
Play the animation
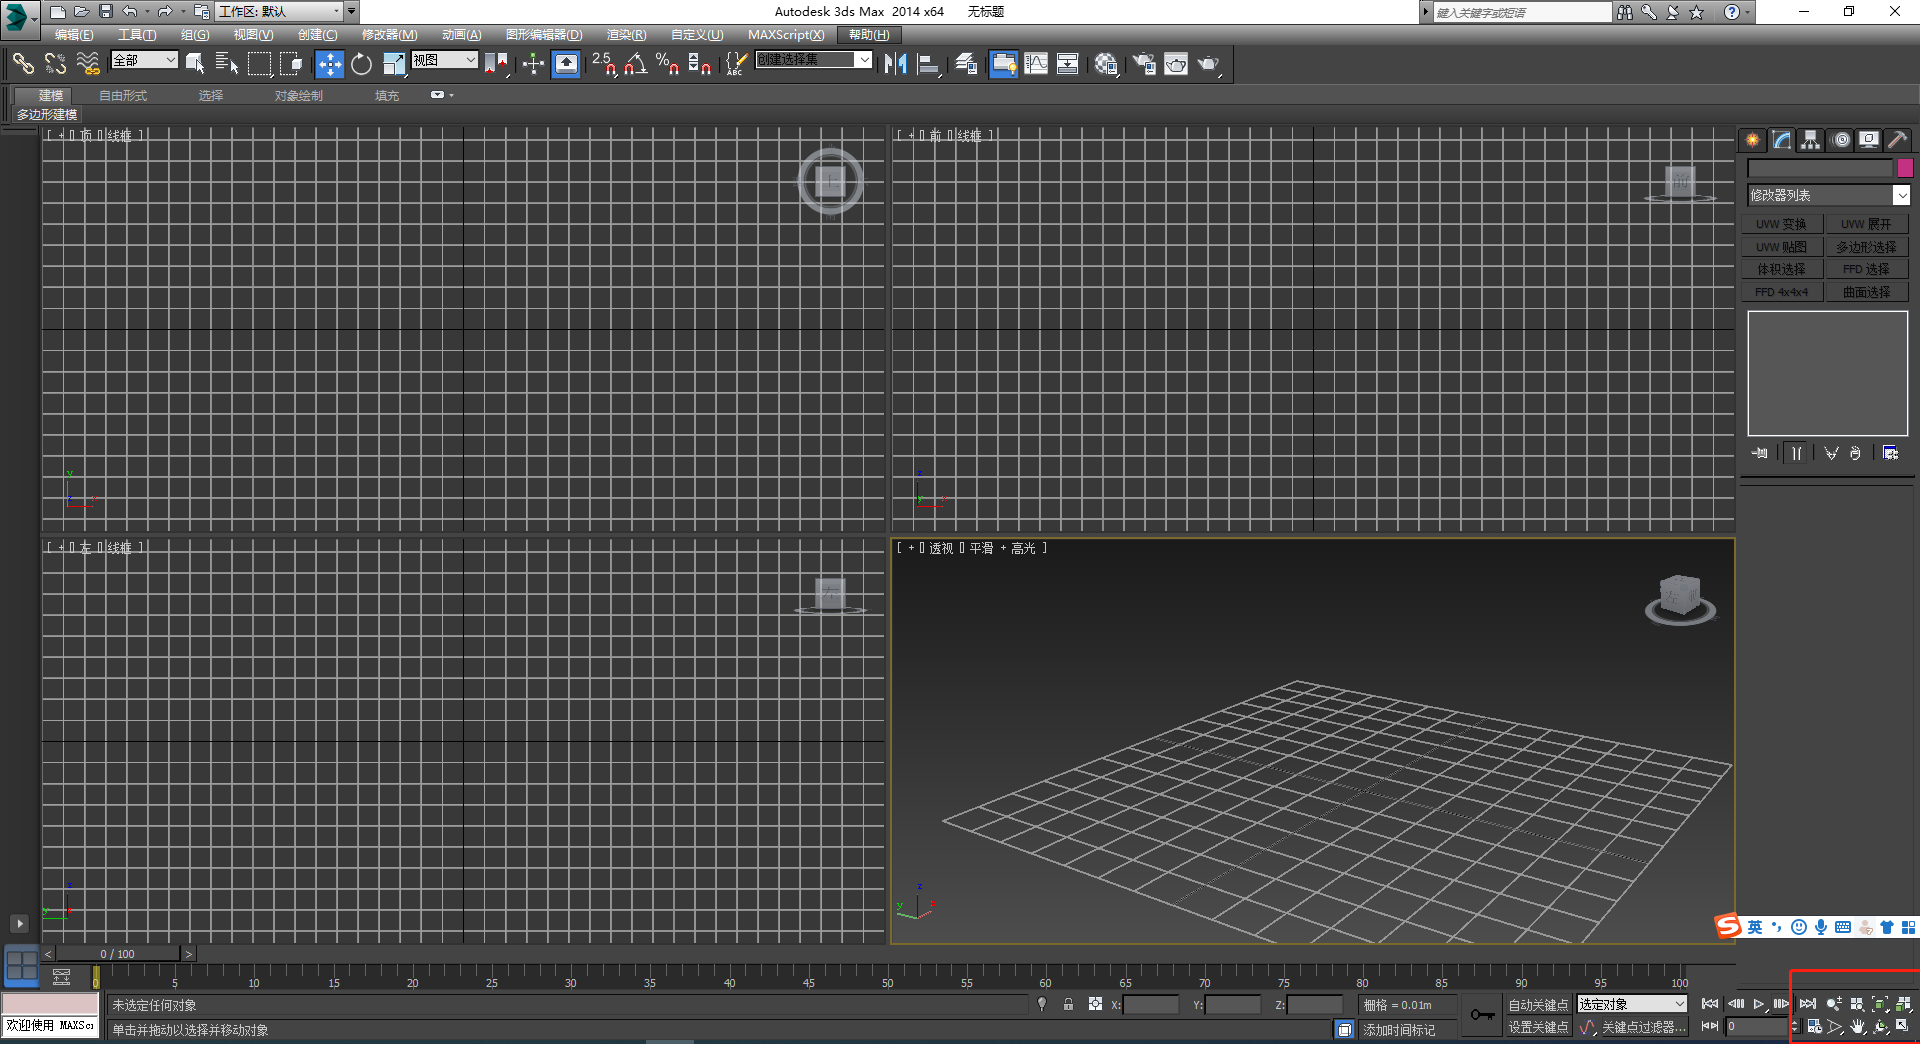pyautogui.click(x=1759, y=1004)
